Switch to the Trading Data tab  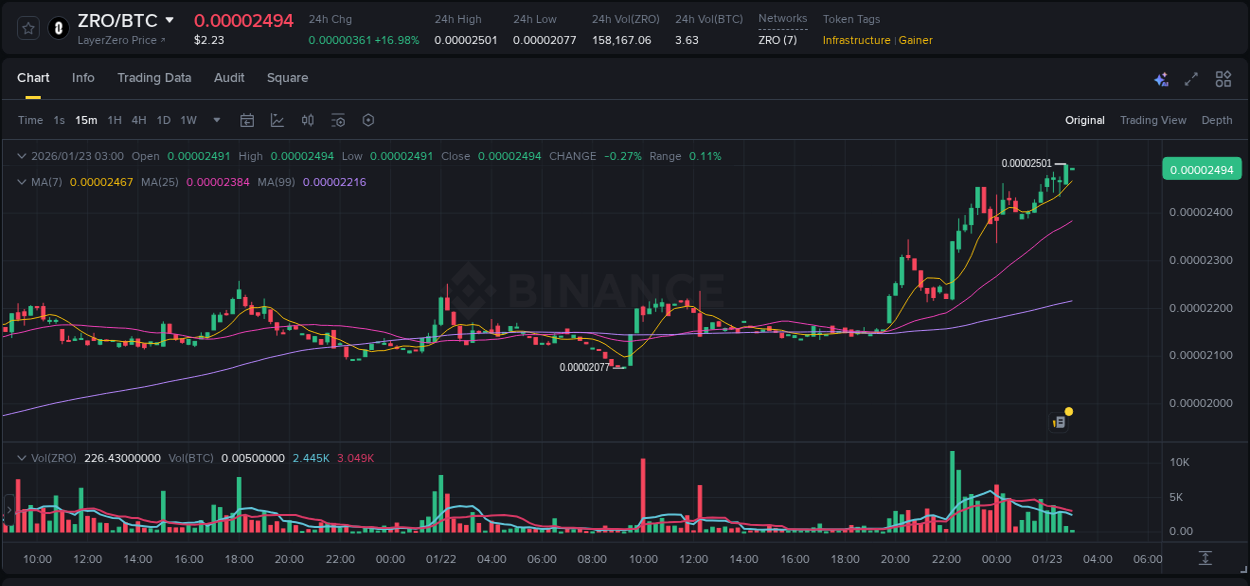coord(154,78)
